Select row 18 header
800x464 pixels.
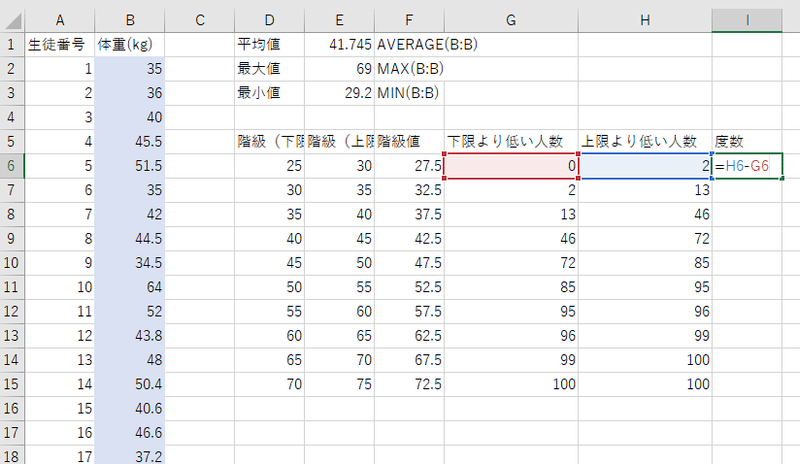(12, 456)
